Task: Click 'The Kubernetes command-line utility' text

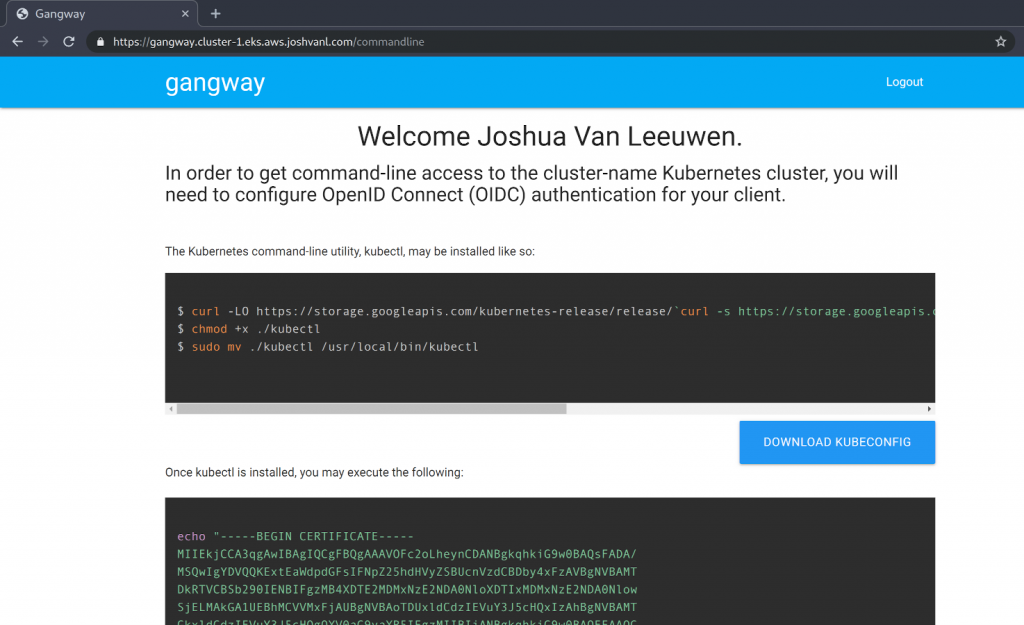Action: (349, 251)
